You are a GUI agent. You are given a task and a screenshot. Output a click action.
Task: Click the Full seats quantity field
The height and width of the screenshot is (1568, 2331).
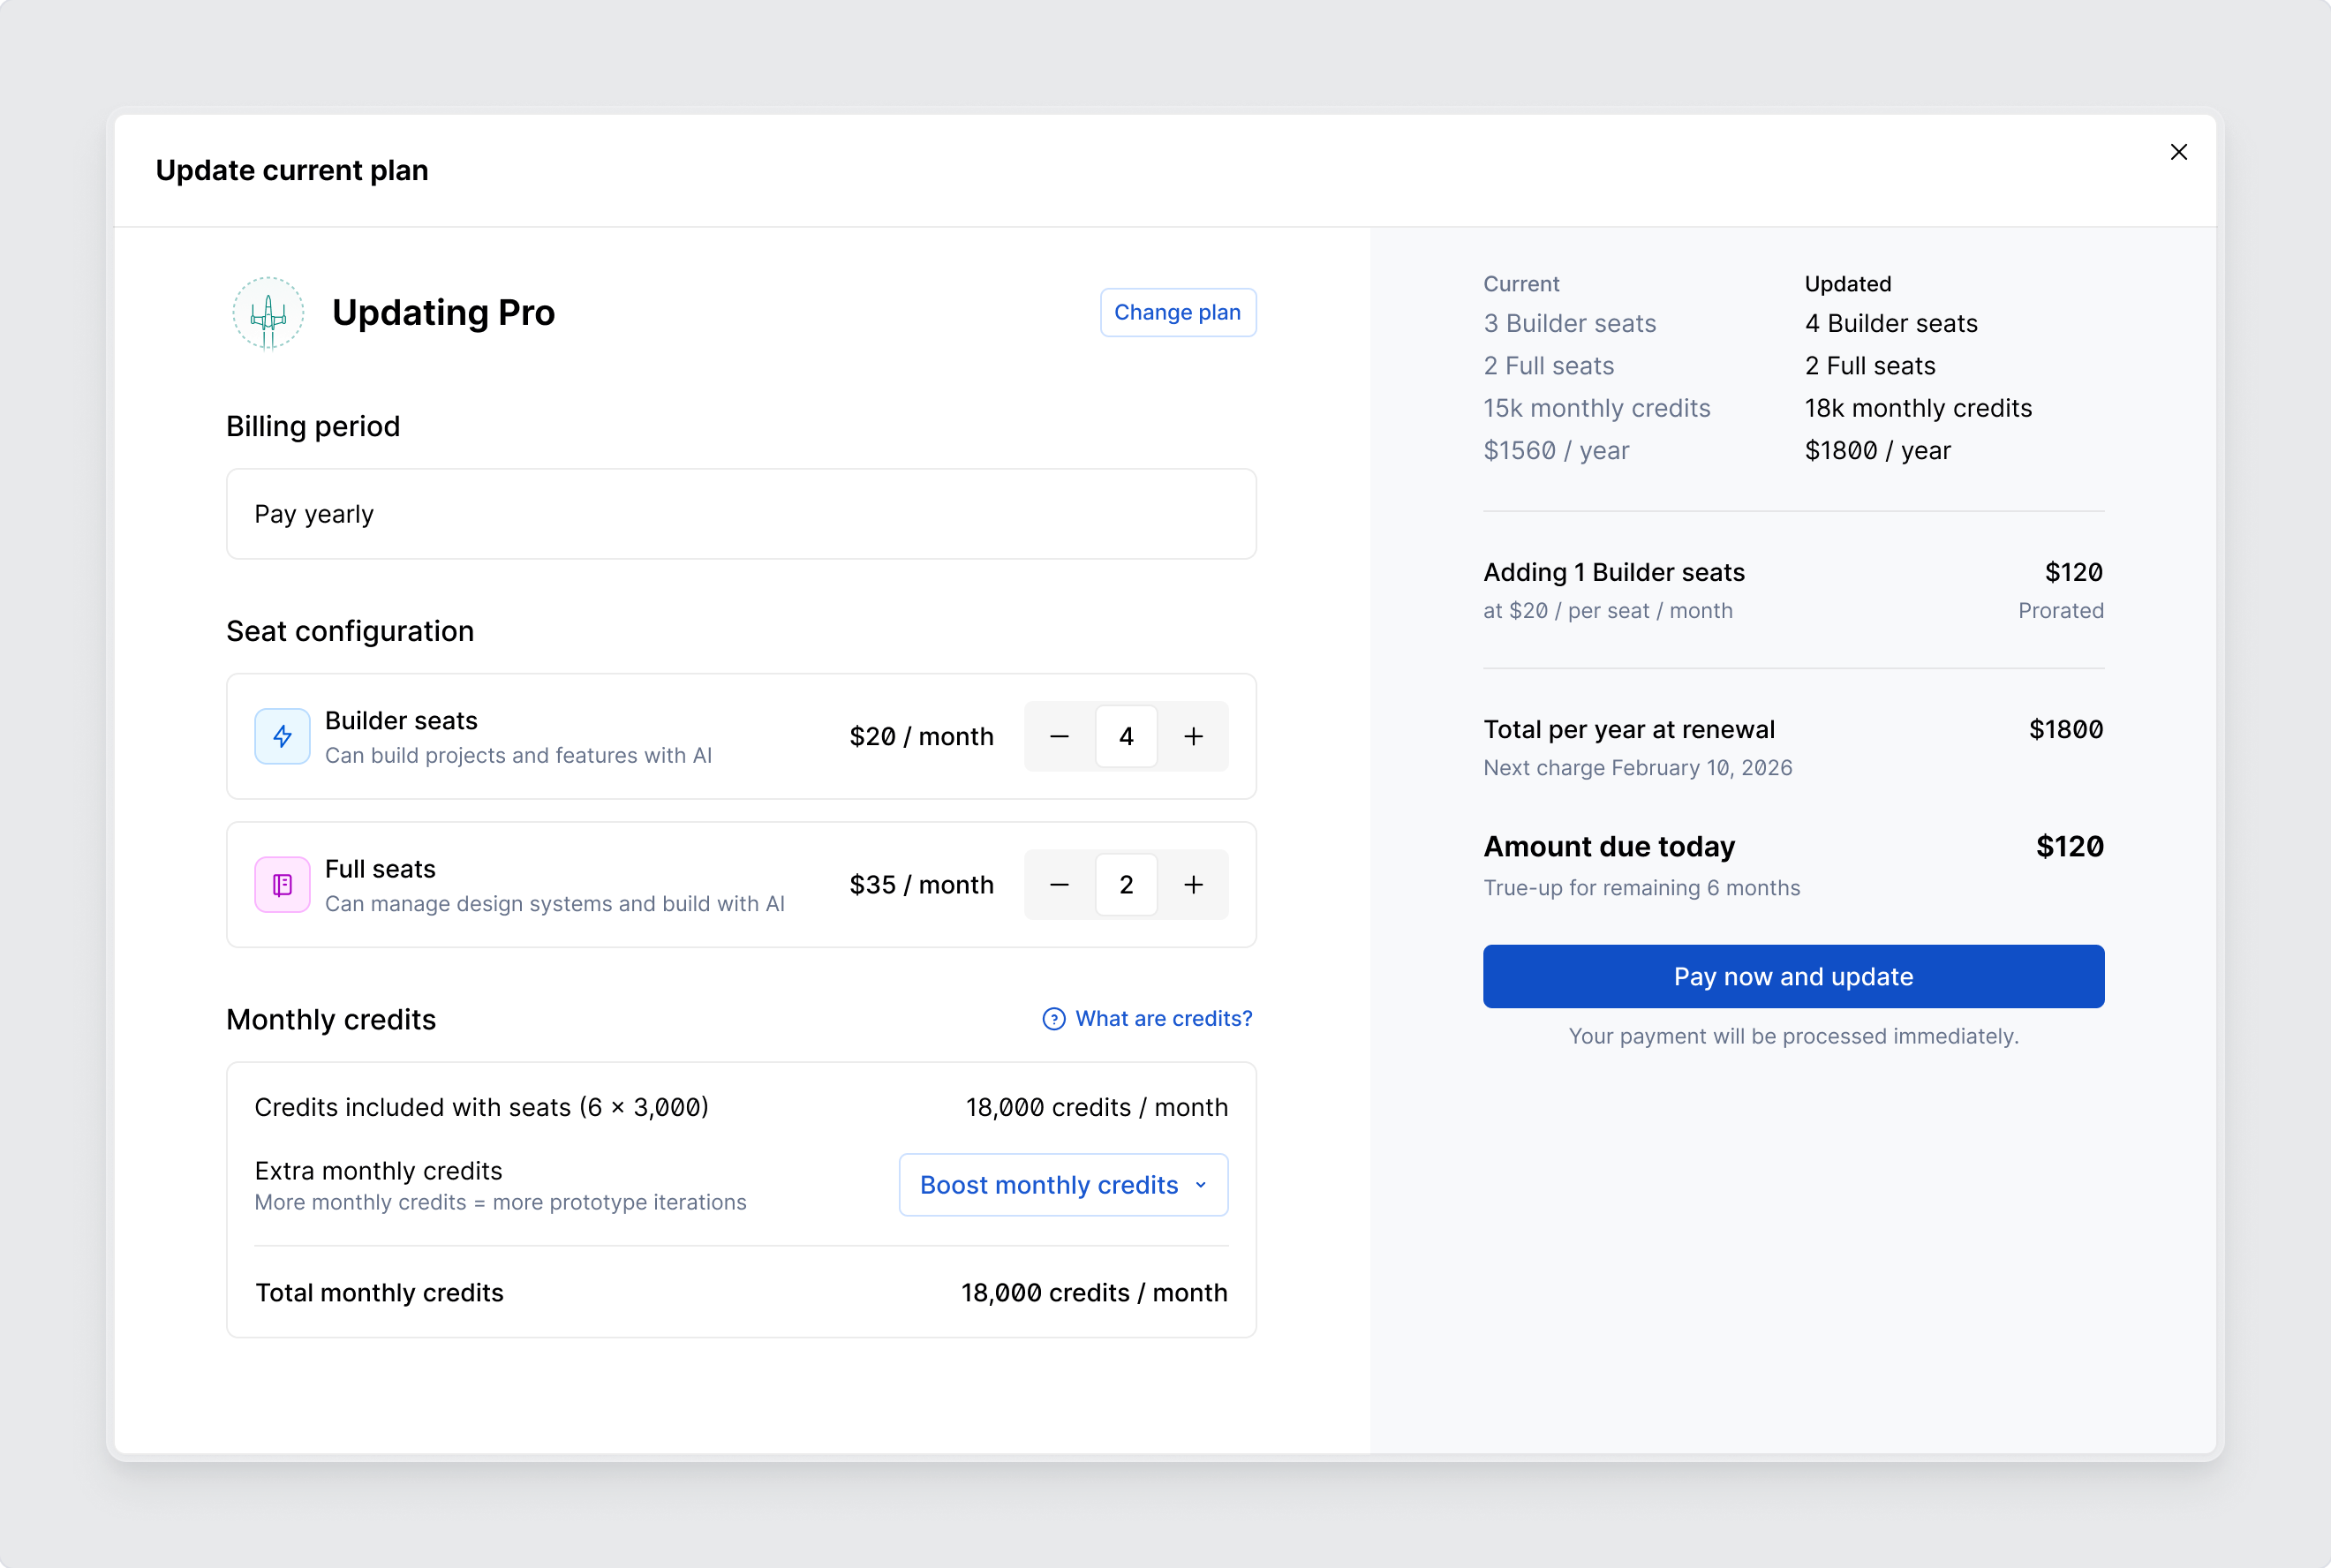[x=1126, y=885]
